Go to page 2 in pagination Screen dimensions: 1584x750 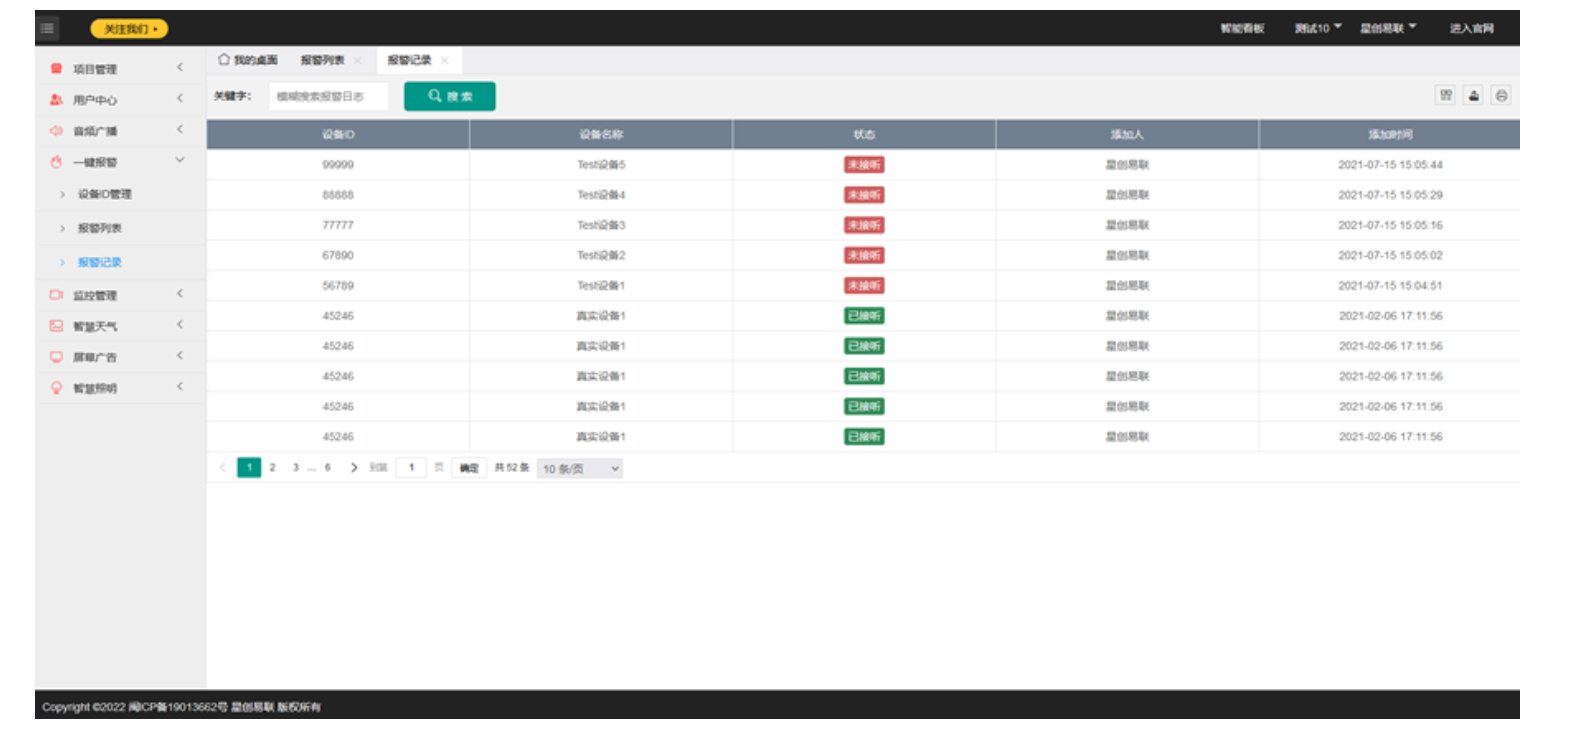point(272,468)
